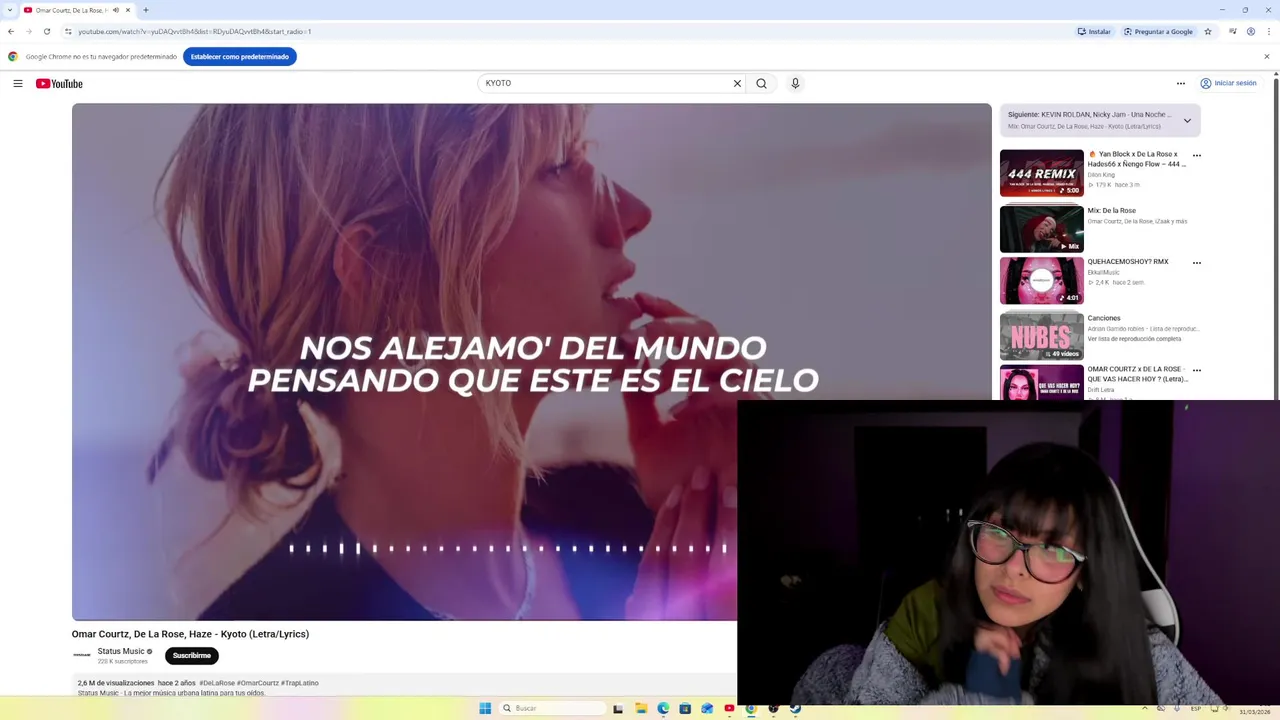1280x720 pixels.
Task: Click the magnifier search button
Action: pyautogui.click(x=761, y=84)
